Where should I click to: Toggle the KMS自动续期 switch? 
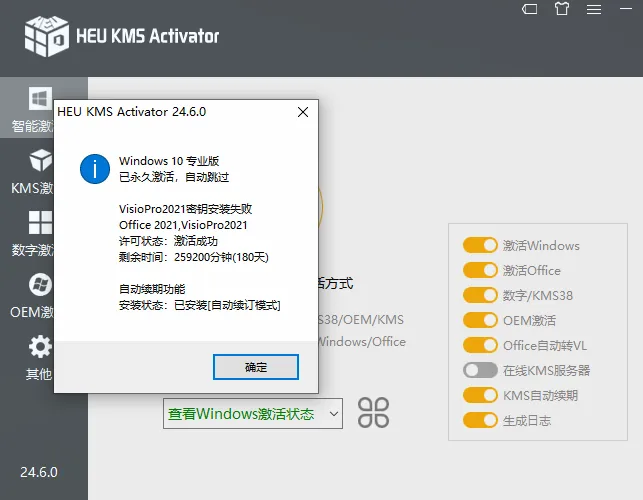[x=480, y=395]
